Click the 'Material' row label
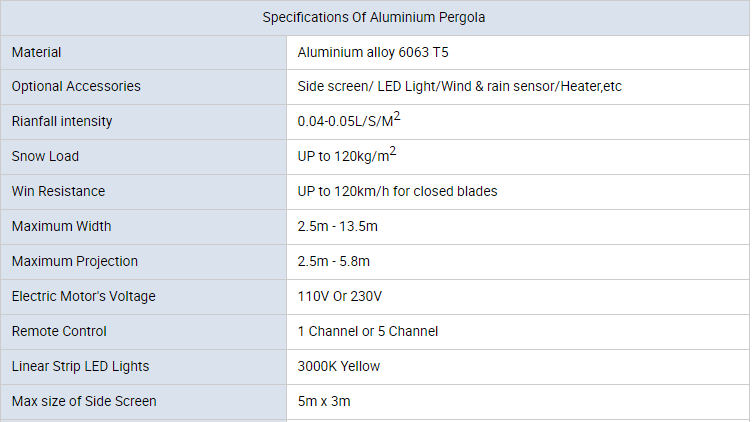Screen dimensions: 752x422 36,52
